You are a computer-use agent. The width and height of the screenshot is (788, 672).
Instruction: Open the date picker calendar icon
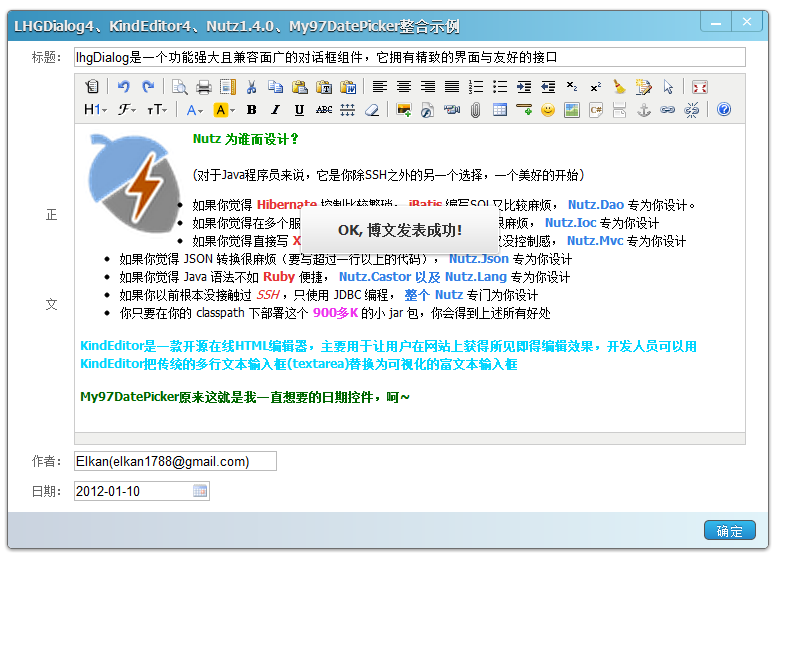[x=200, y=491]
